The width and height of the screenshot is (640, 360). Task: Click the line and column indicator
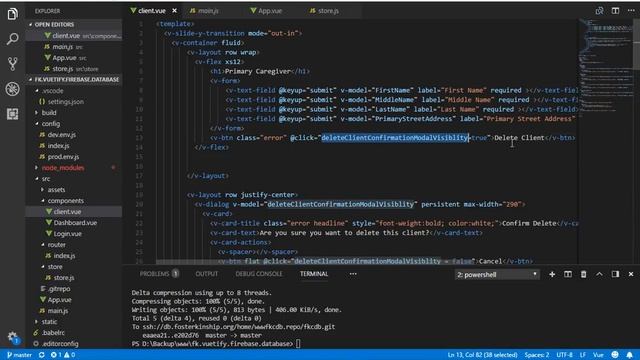[482, 355]
